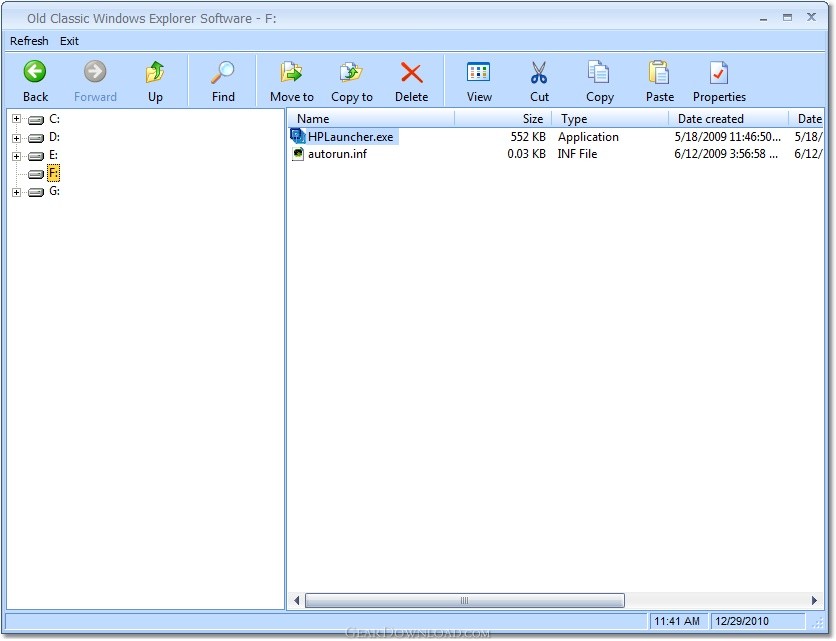Click the D: drive icon
836x641 pixels.
36,138
